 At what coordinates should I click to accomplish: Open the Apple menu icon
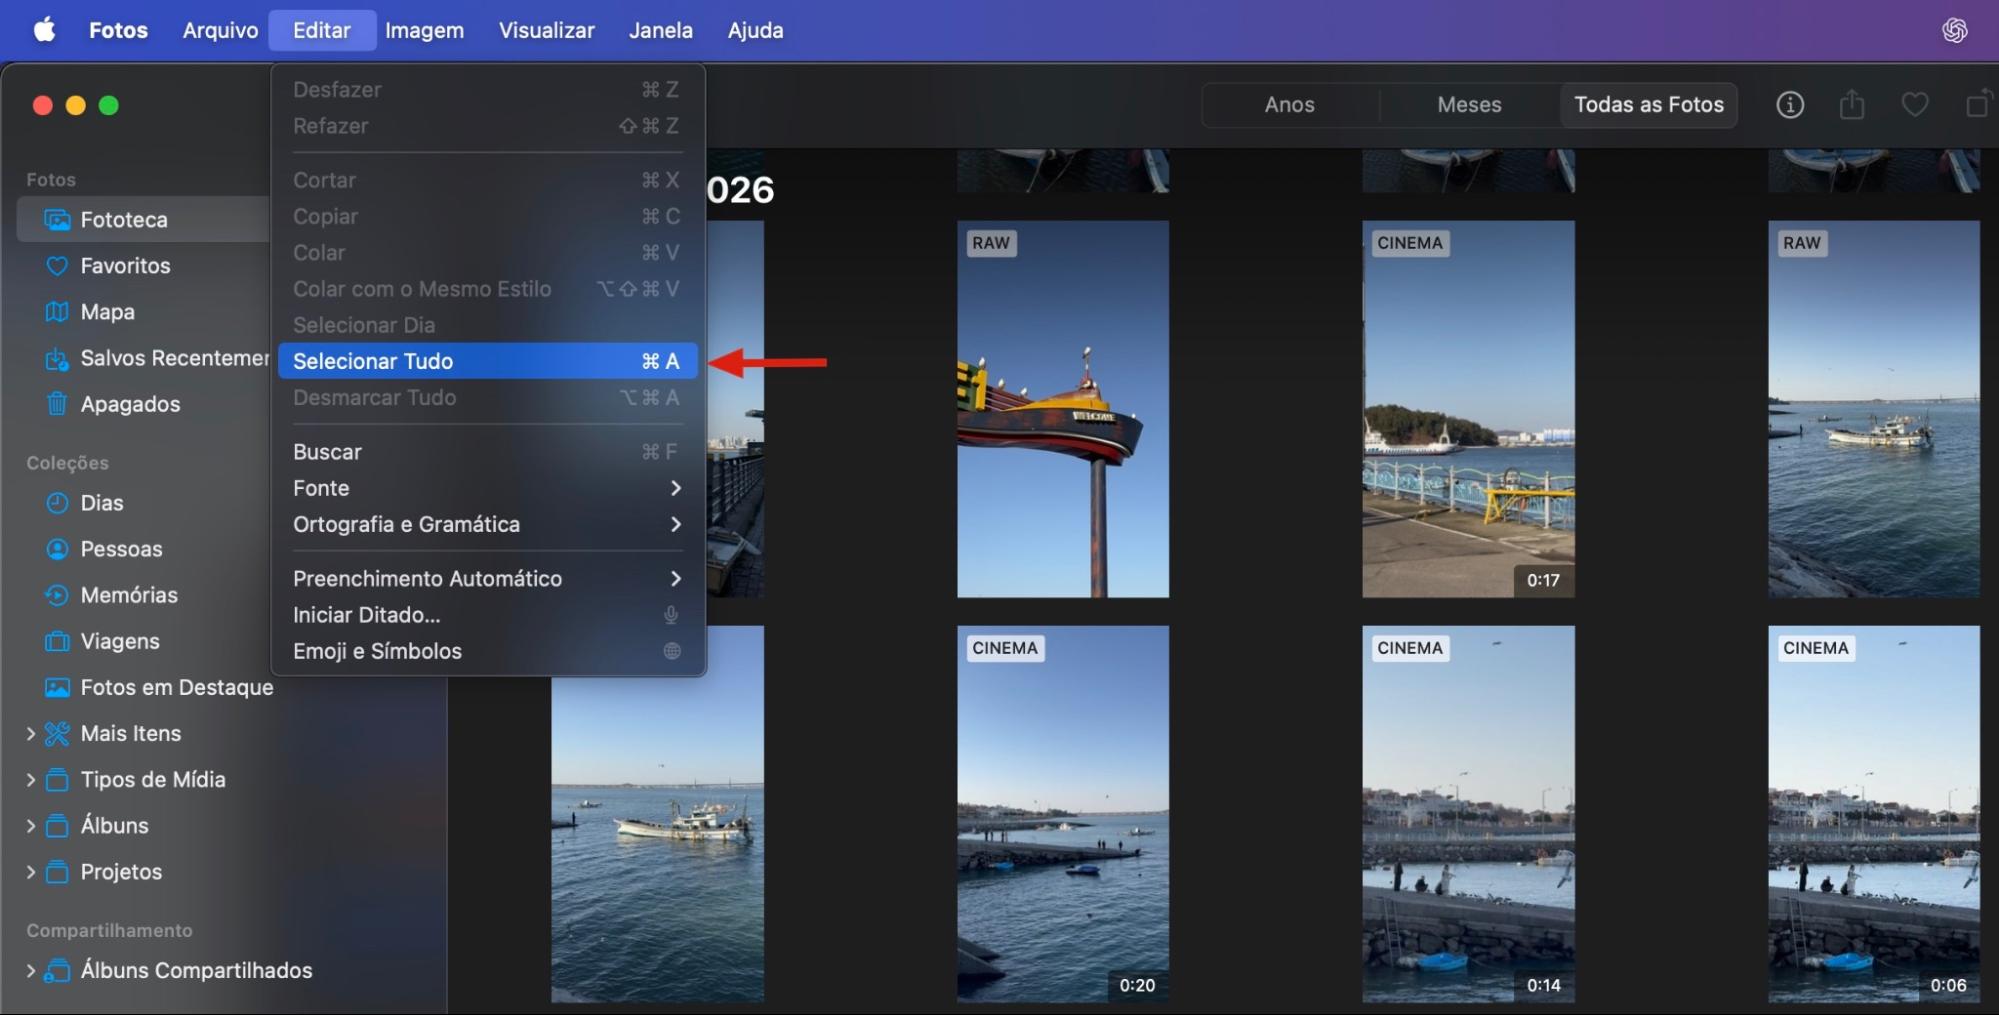coord(44,30)
